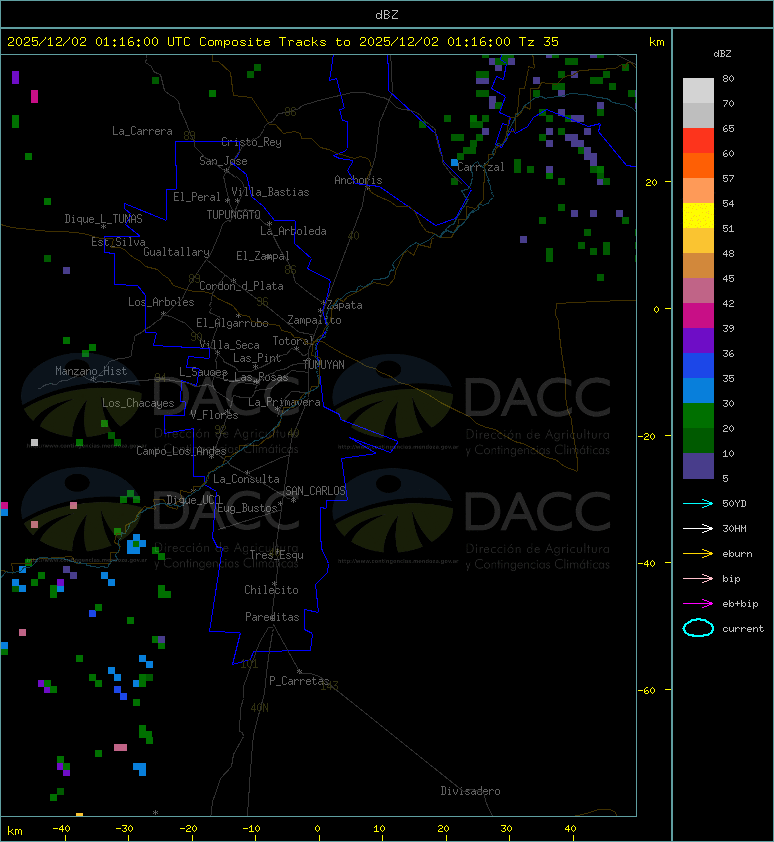774x842 pixels.
Task: Select the 80 dBZ light gray swatch
Action: coord(698,91)
